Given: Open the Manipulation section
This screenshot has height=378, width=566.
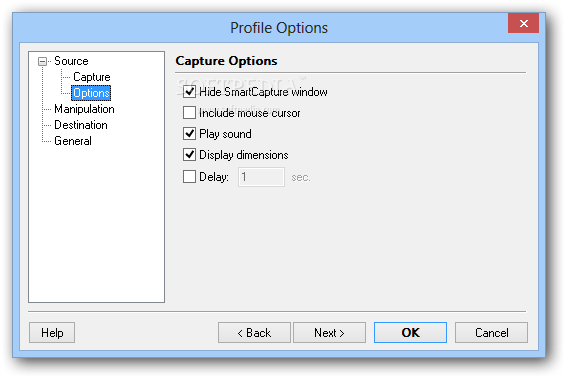Looking at the screenshot, I should point(84,109).
